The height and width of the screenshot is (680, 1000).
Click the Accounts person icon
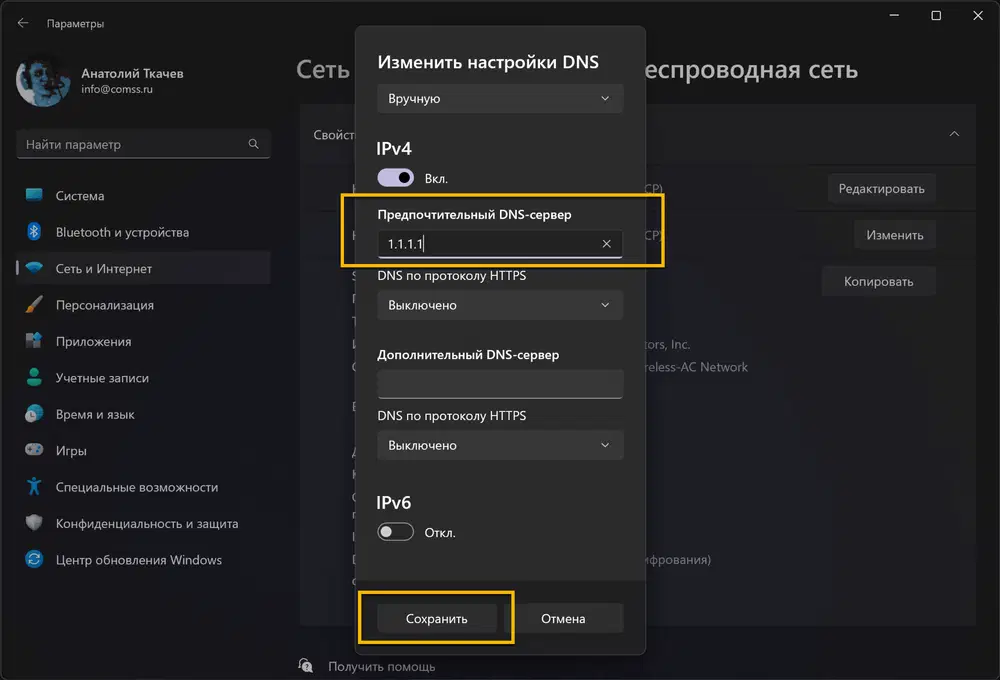click(x=35, y=378)
